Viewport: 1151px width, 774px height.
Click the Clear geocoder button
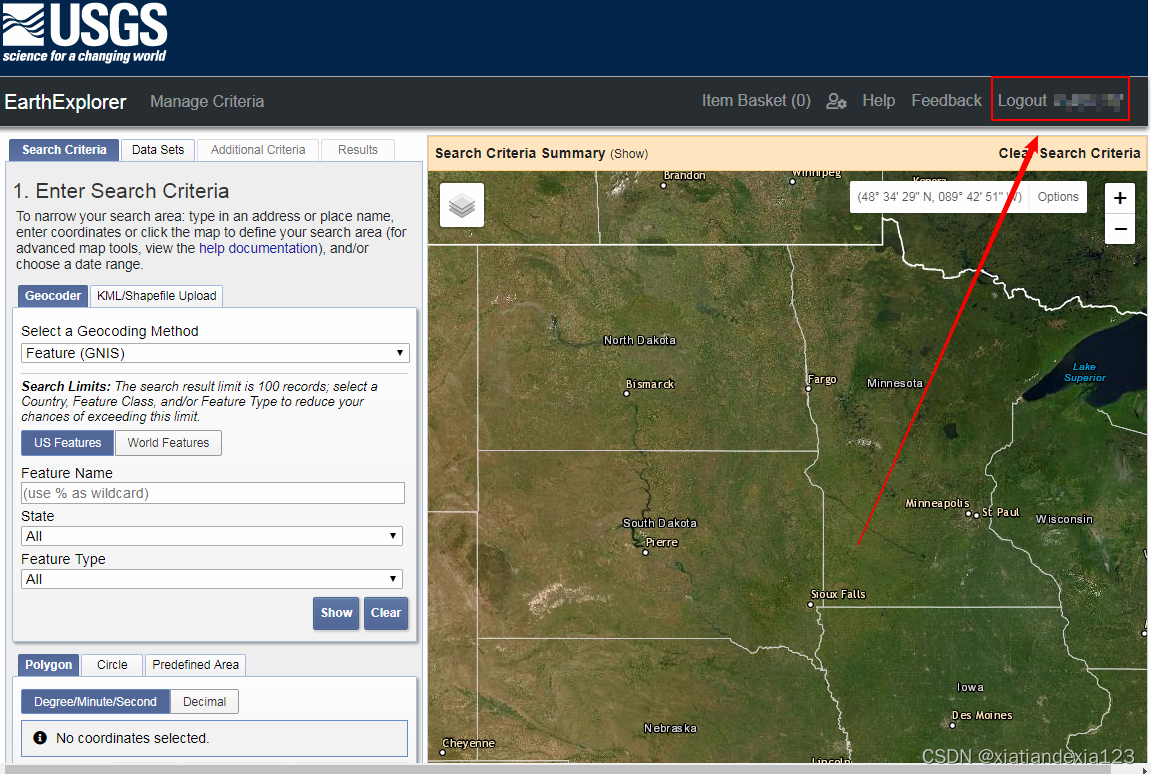click(x=386, y=613)
